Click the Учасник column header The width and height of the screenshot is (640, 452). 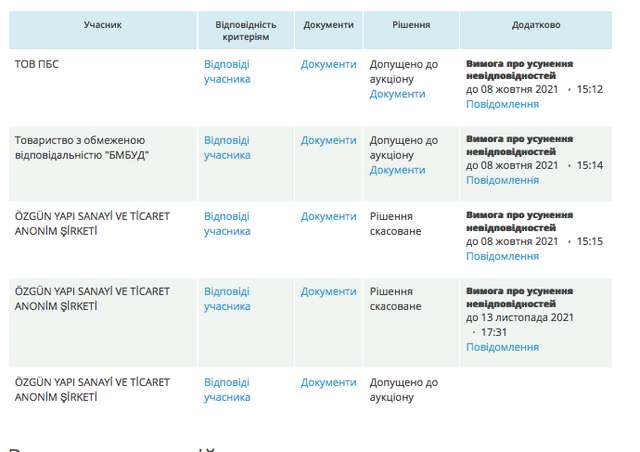click(x=103, y=23)
